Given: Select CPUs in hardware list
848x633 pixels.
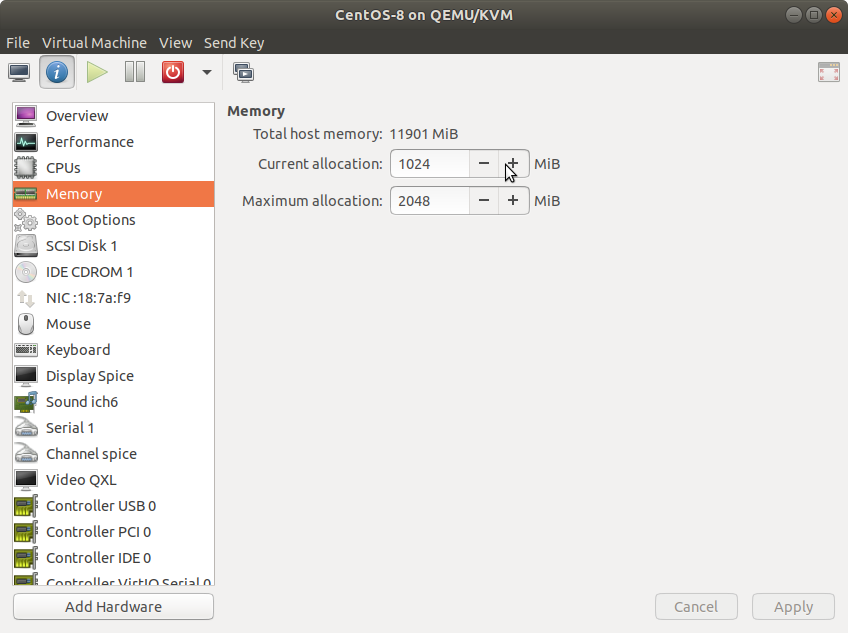Looking at the screenshot, I should [114, 168].
